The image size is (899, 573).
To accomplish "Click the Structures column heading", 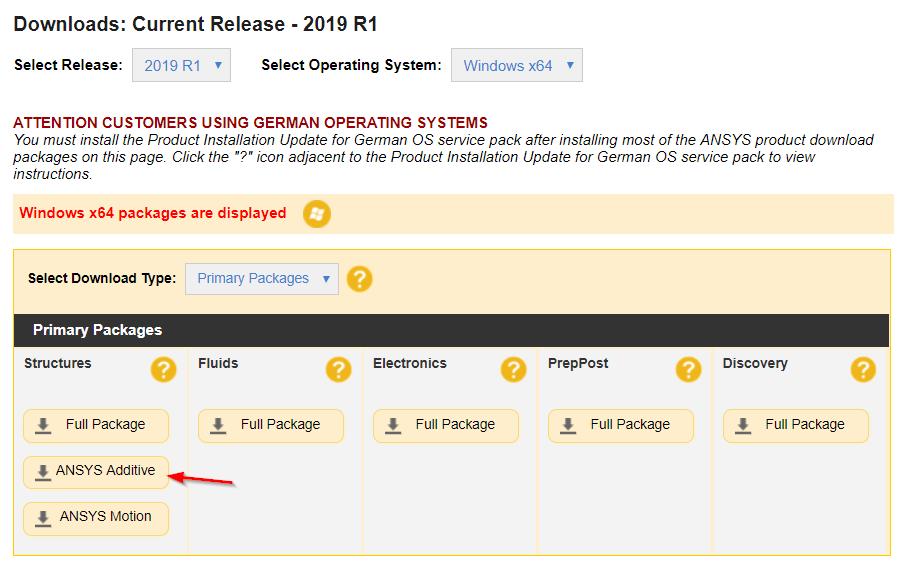I will [57, 363].
